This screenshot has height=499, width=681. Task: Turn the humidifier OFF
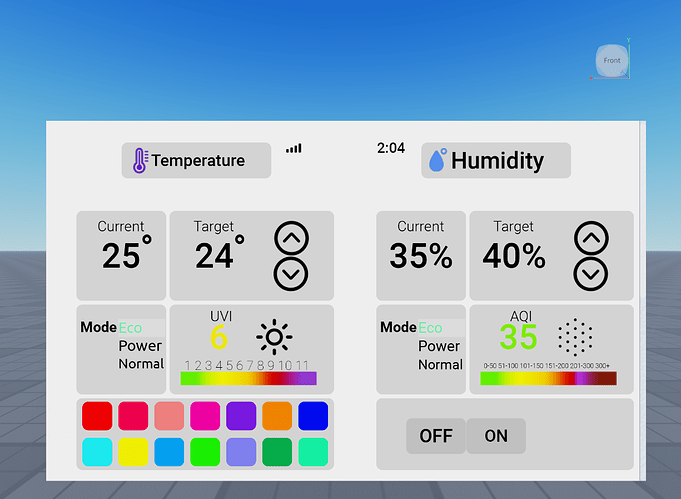pos(436,436)
